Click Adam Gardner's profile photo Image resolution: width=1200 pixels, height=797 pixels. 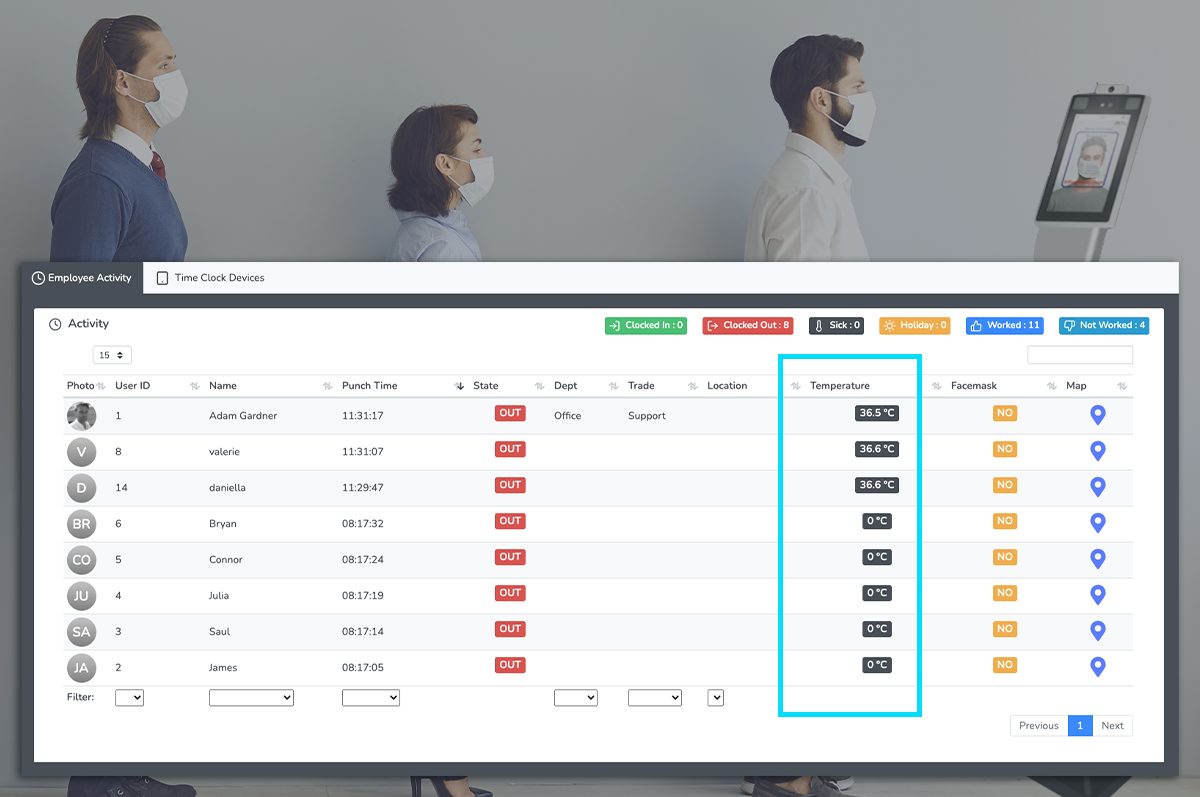pos(81,416)
